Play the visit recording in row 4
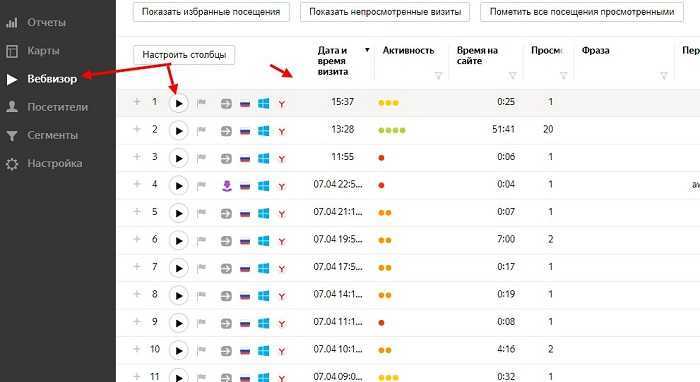Image resolution: width=700 pixels, height=382 pixels. click(178, 186)
